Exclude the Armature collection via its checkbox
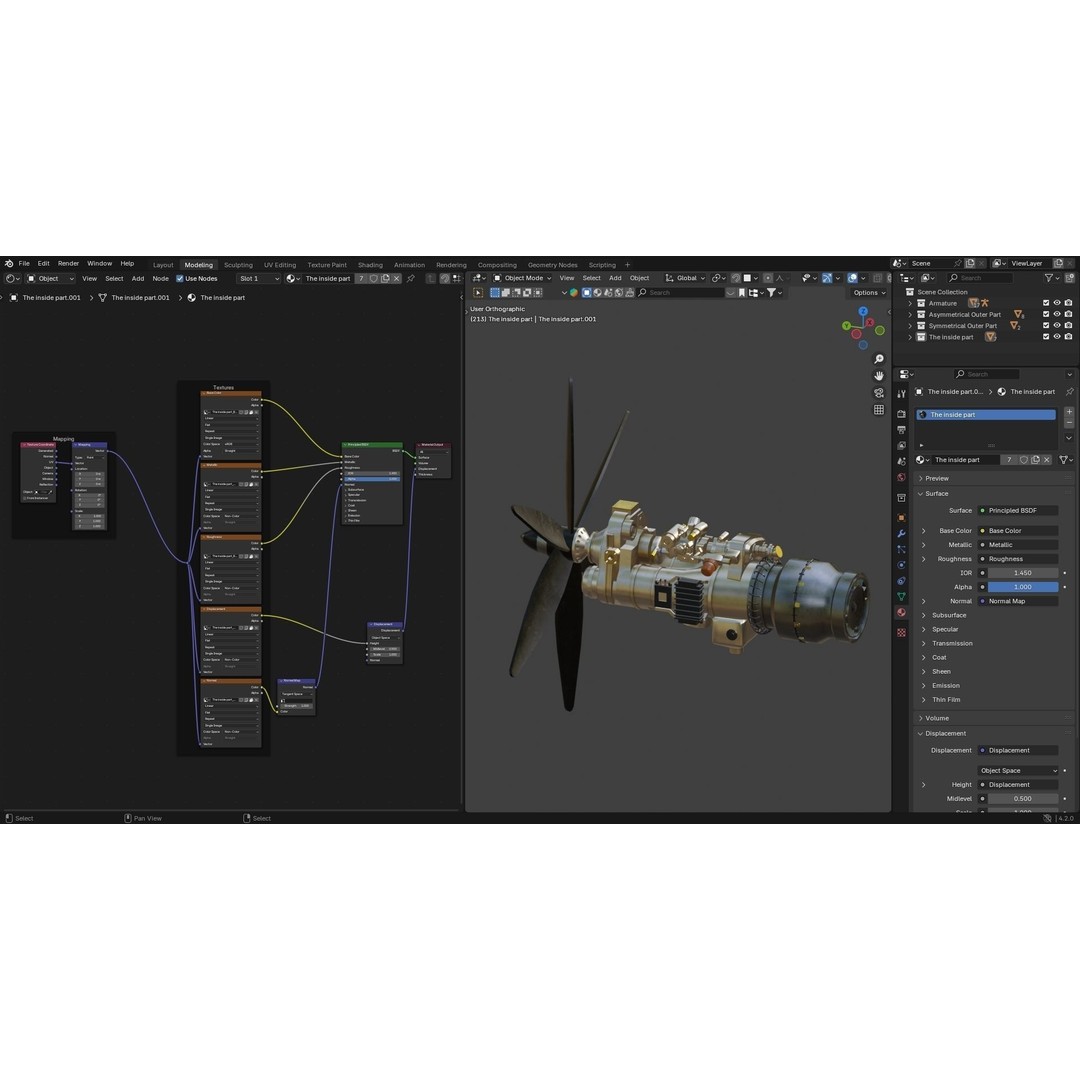This screenshot has height=1080, width=1080. 1046,303
